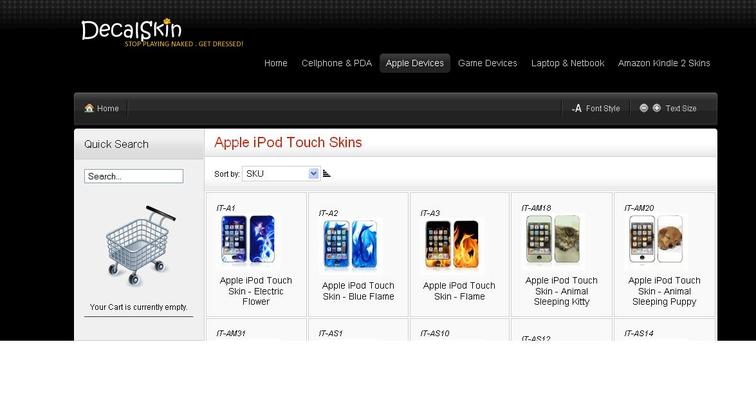The height and width of the screenshot is (414, 756).
Task: Click the shopping cart image
Action: pos(139,245)
